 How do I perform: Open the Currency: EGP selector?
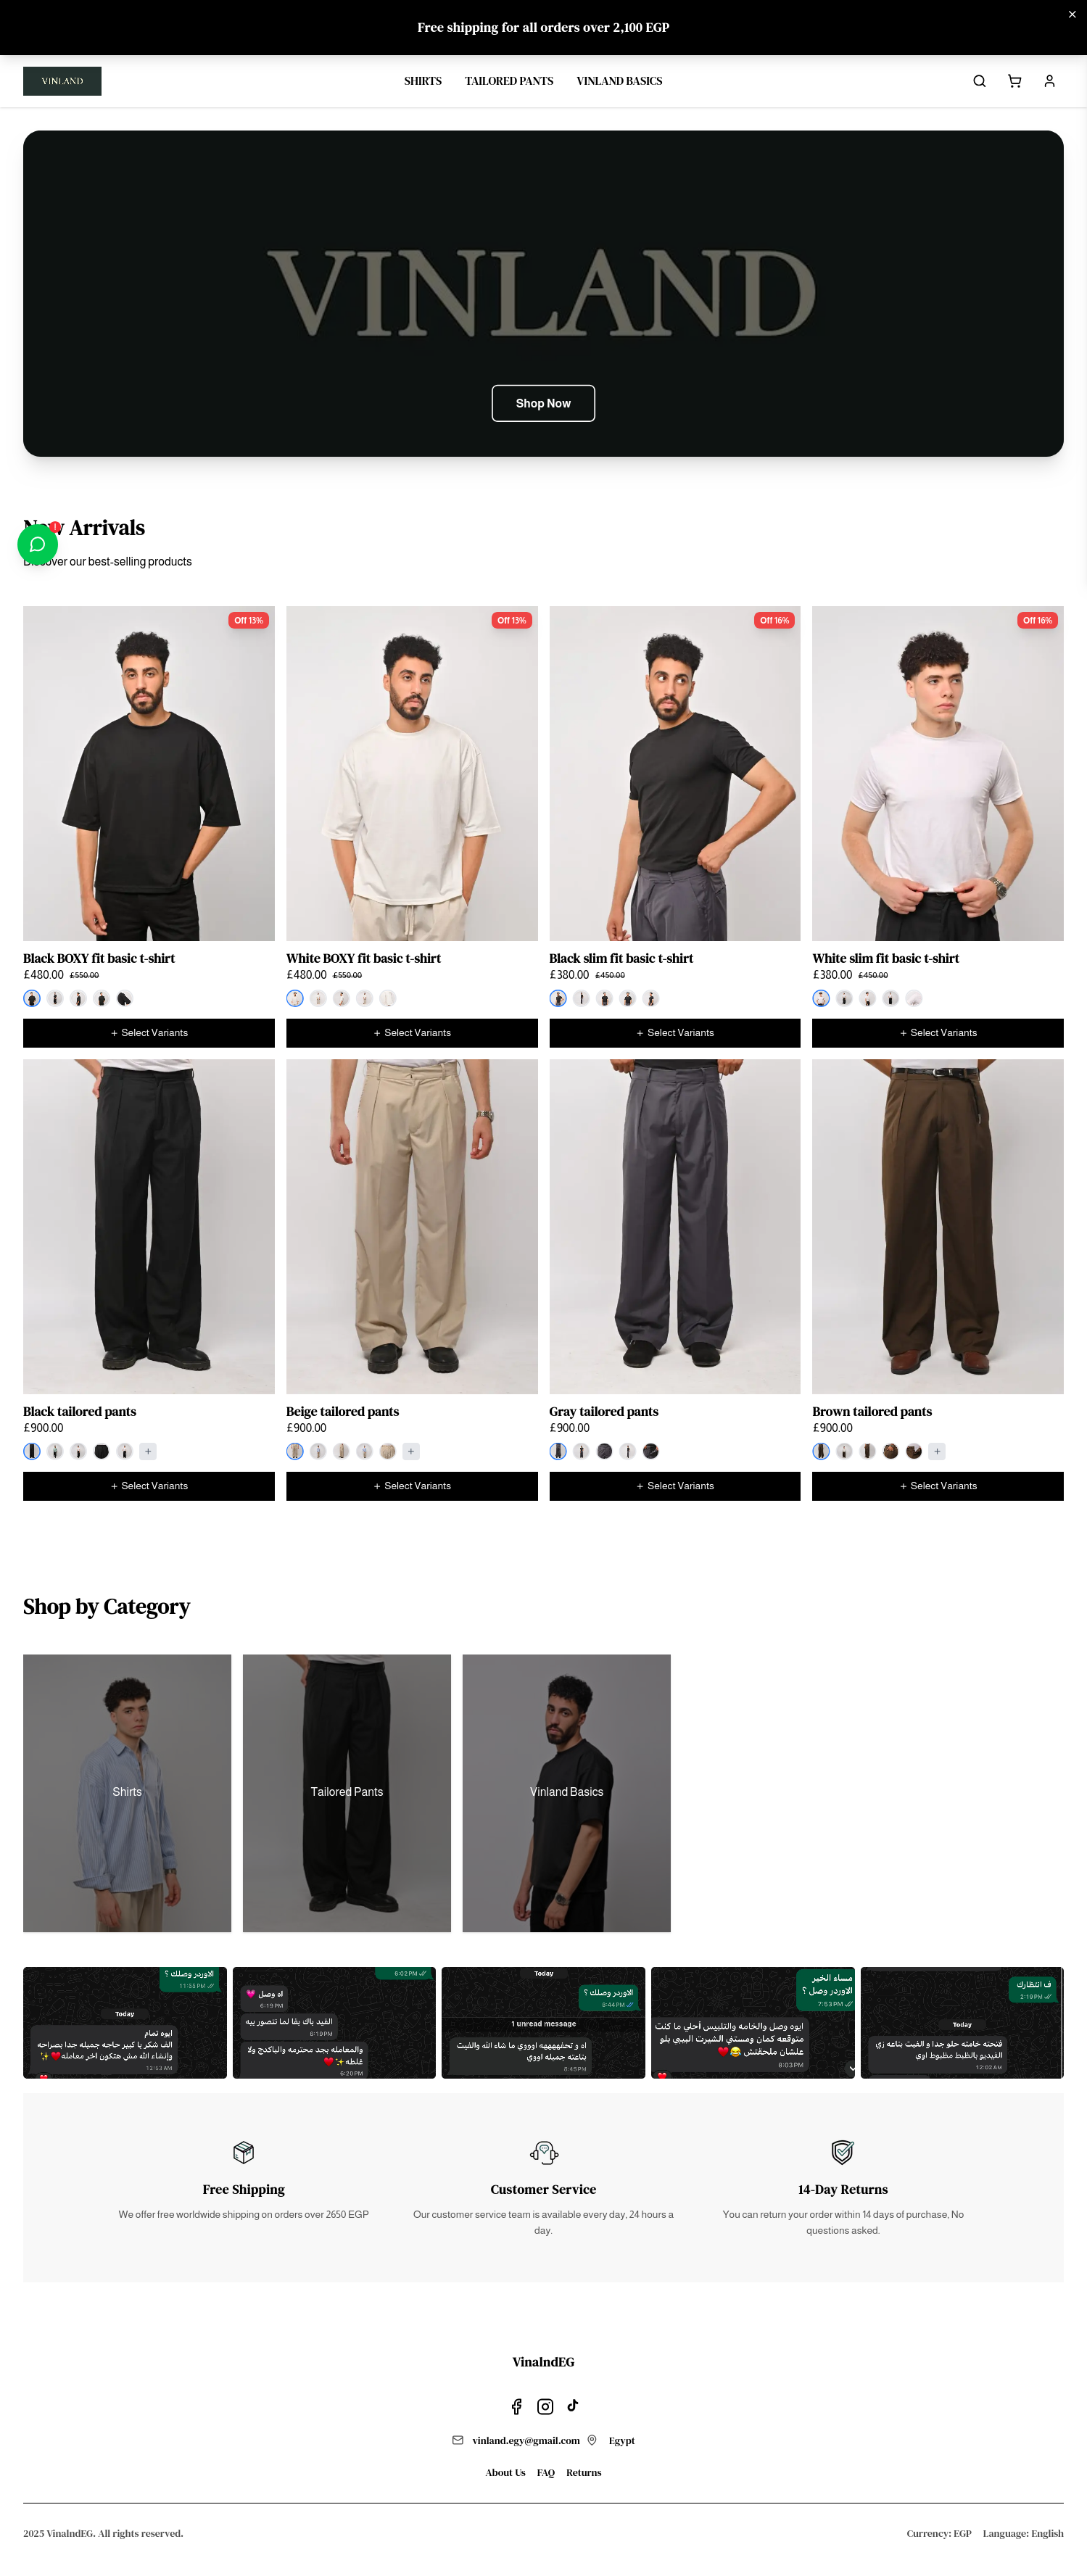(938, 2533)
